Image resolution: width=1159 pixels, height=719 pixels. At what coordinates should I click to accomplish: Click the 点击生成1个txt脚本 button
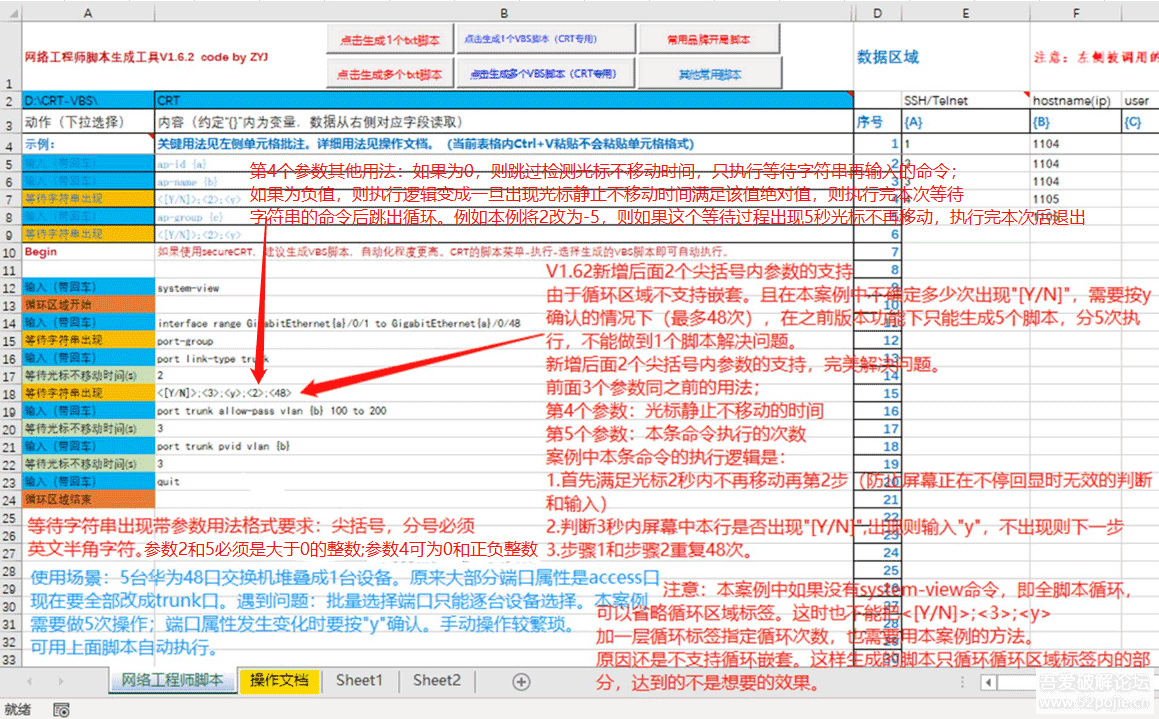[390, 40]
